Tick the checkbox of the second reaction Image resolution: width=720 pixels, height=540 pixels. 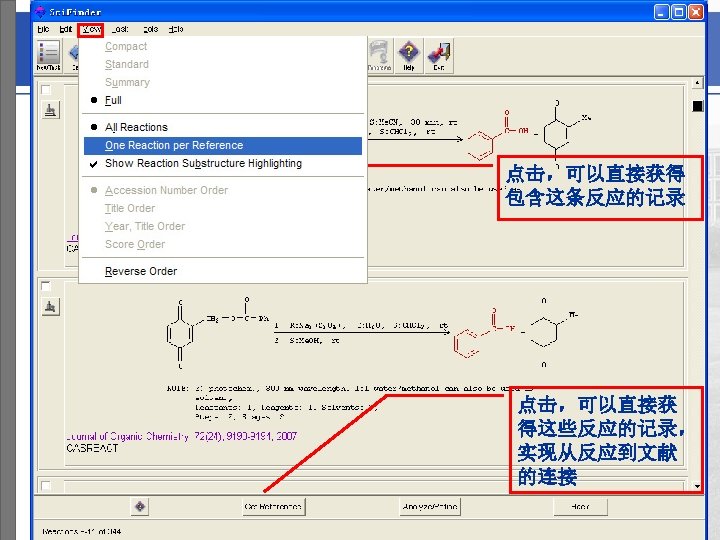(46, 286)
